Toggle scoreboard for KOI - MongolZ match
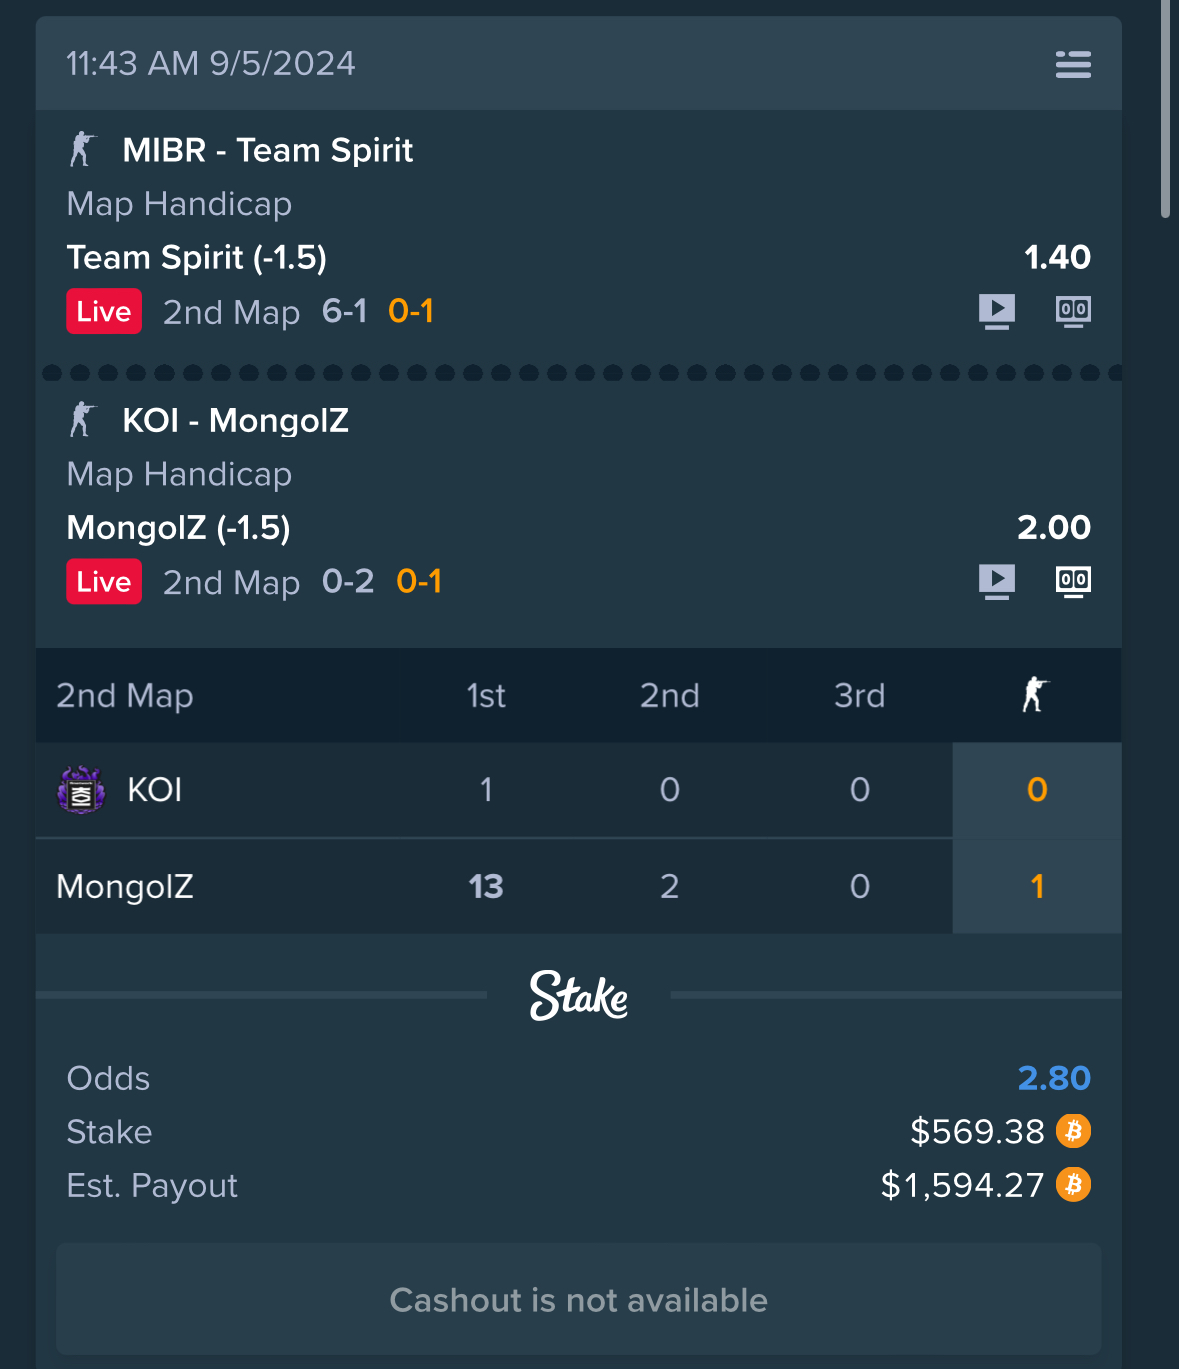The image size is (1179, 1369). click(x=1073, y=581)
